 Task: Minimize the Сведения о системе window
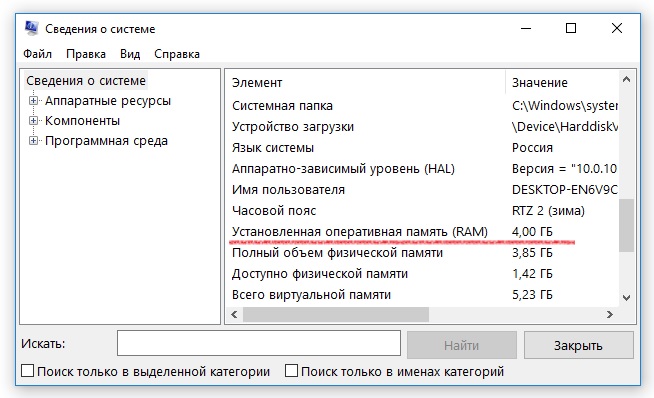point(526,28)
